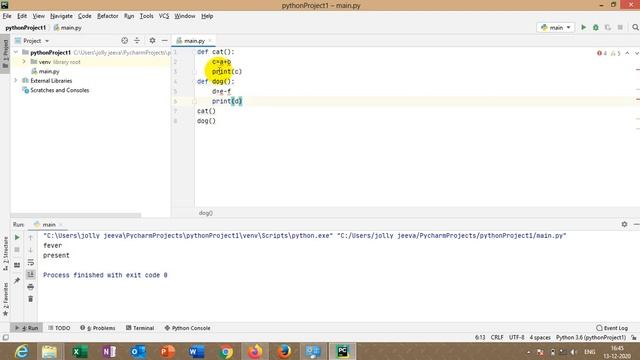Click dog() breadcrumb below editor

(206, 213)
